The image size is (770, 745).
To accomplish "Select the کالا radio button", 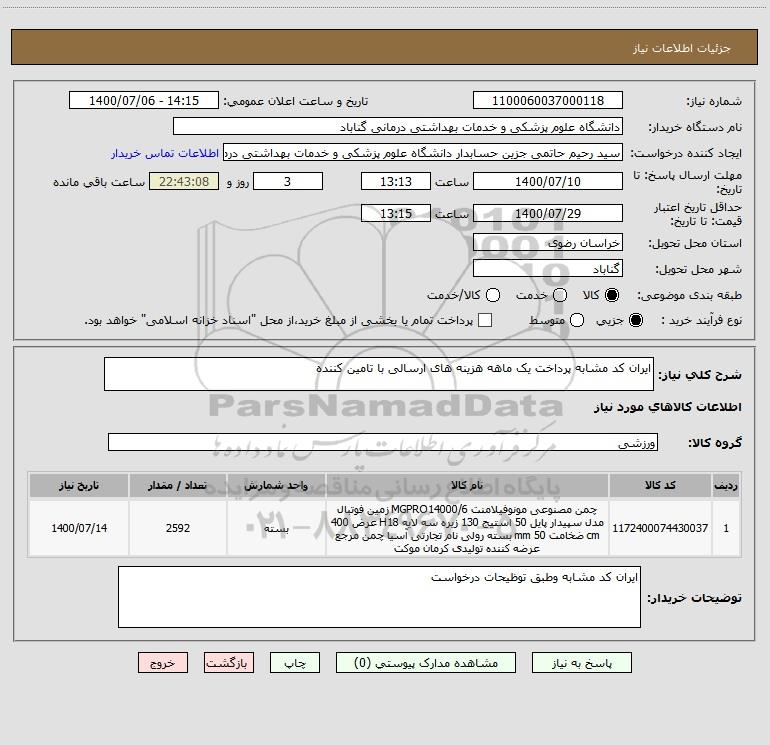I will [612, 295].
